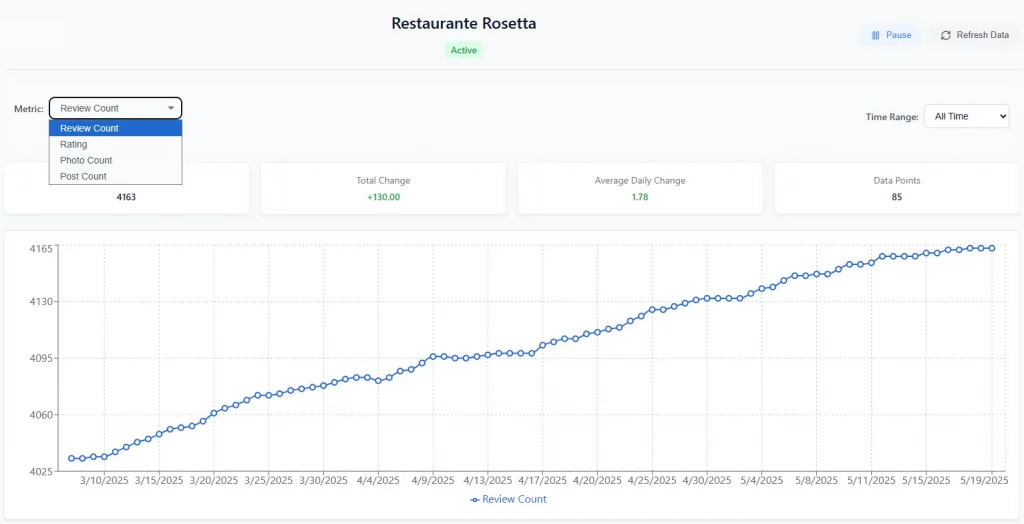Click the Pause button
The width and height of the screenshot is (1024, 524).
click(x=891, y=35)
